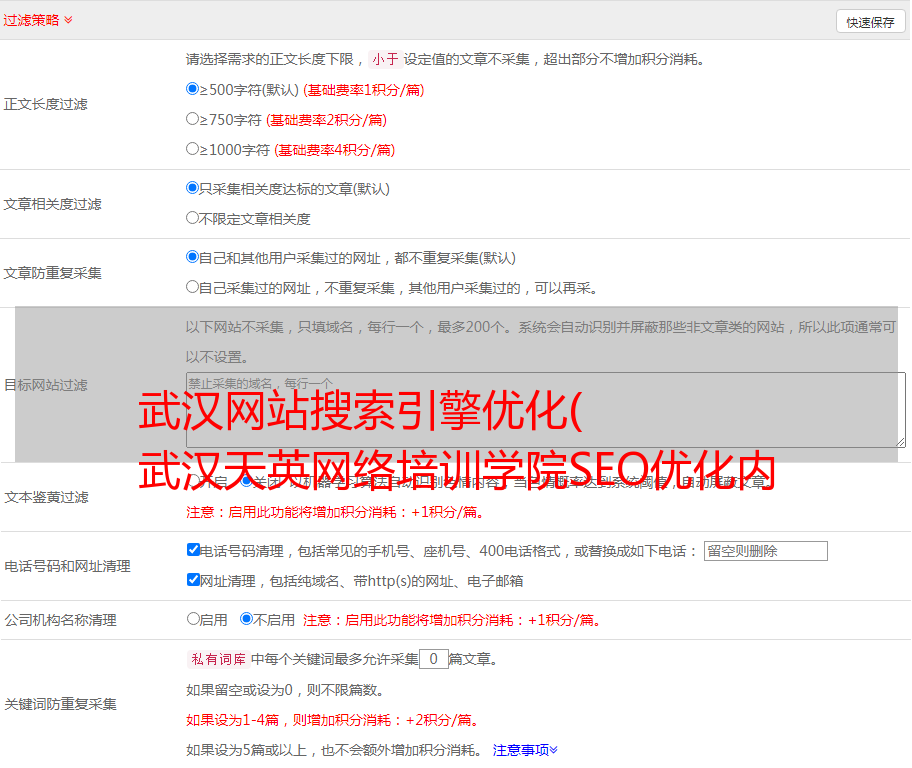Select the ≥500字符 default length option
This screenshot has width=912, height=768.
[193, 89]
